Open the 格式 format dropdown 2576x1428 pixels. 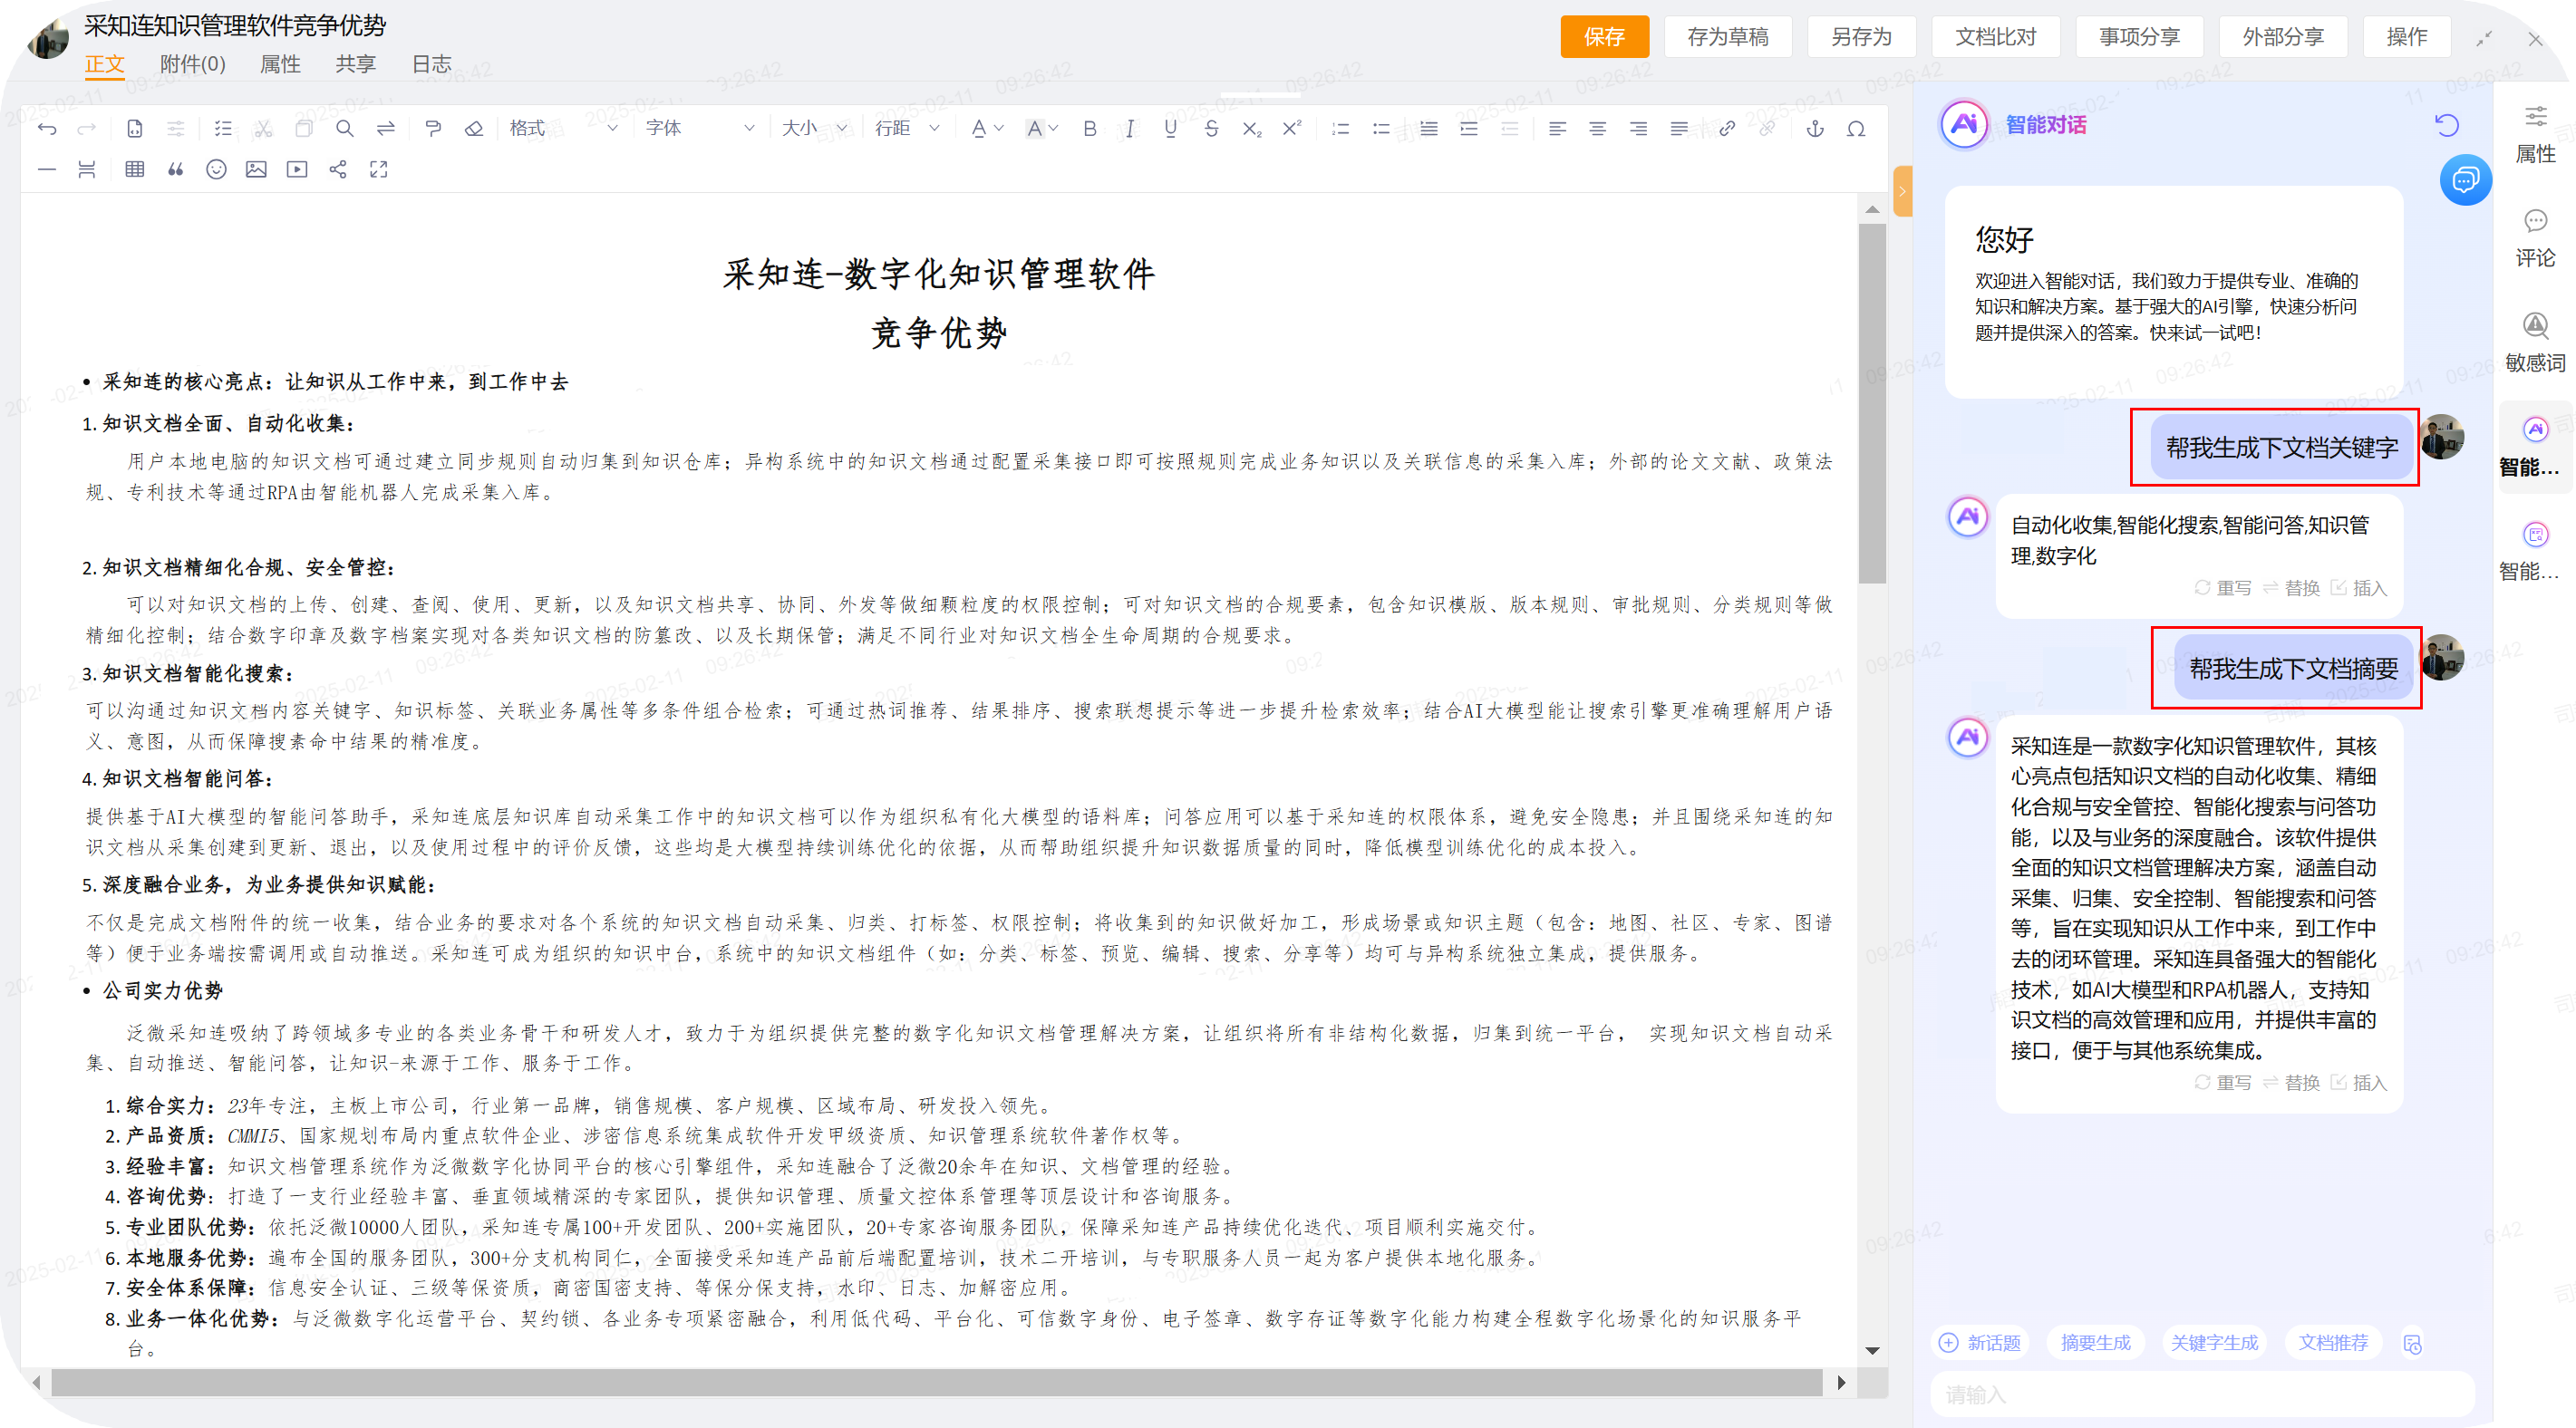pyautogui.click(x=562, y=129)
